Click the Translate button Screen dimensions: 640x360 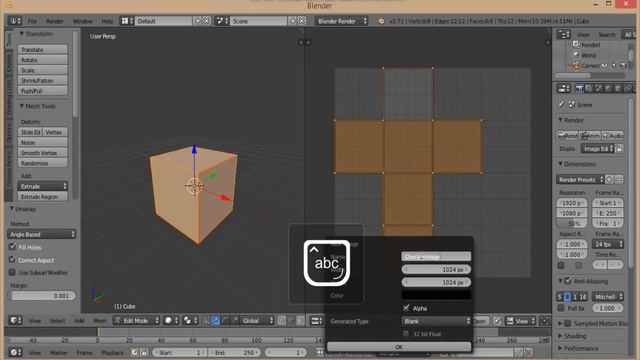point(42,49)
